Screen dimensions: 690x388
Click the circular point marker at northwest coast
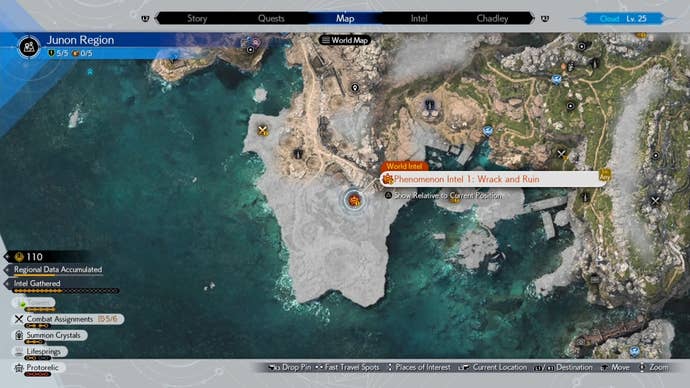[x=250, y=50]
